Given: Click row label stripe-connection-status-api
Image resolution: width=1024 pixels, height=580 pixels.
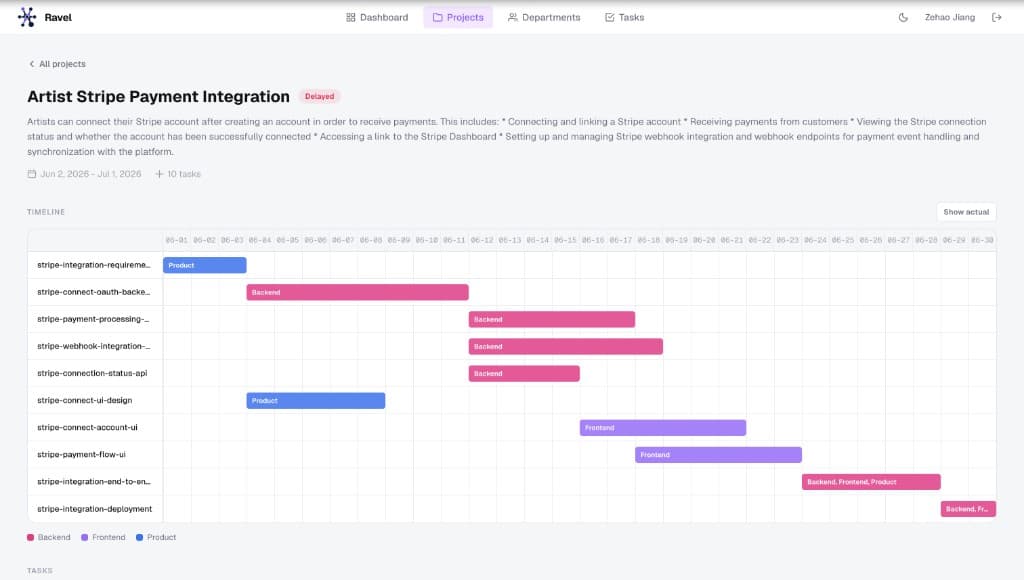Looking at the screenshot, I should tap(92, 374).
